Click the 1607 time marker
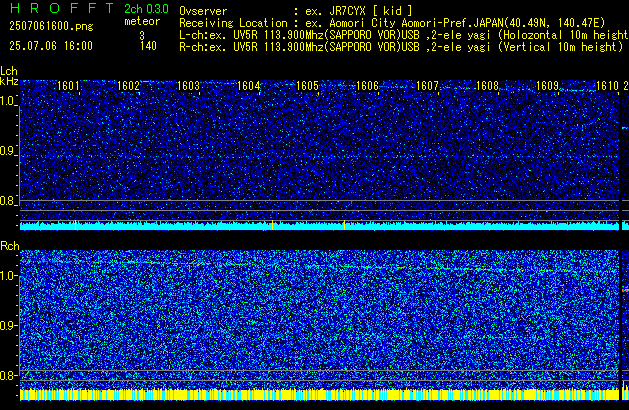This screenshot has width=629, height=410. 427,86
